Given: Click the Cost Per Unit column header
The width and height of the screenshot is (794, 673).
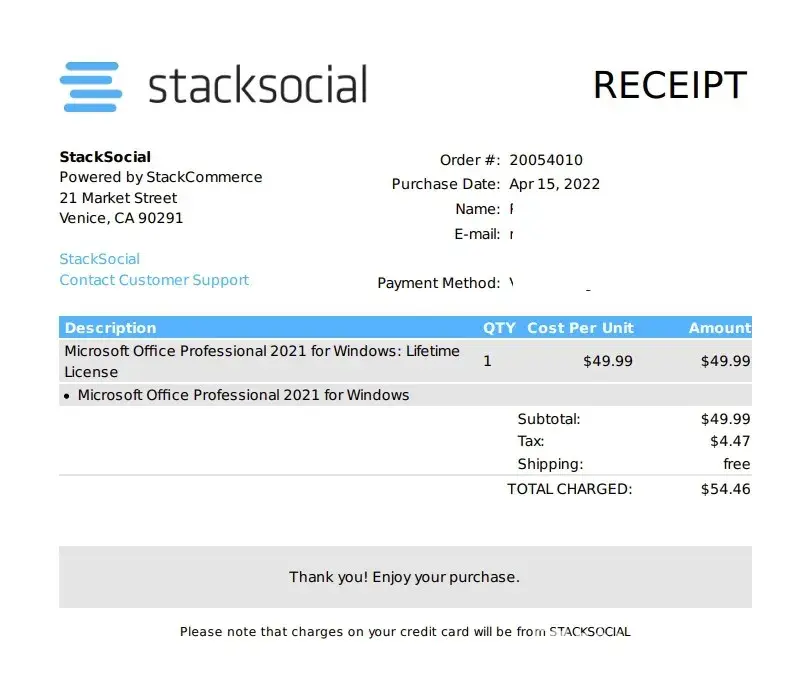Looking at the screenshot, I should pos(580,328).
